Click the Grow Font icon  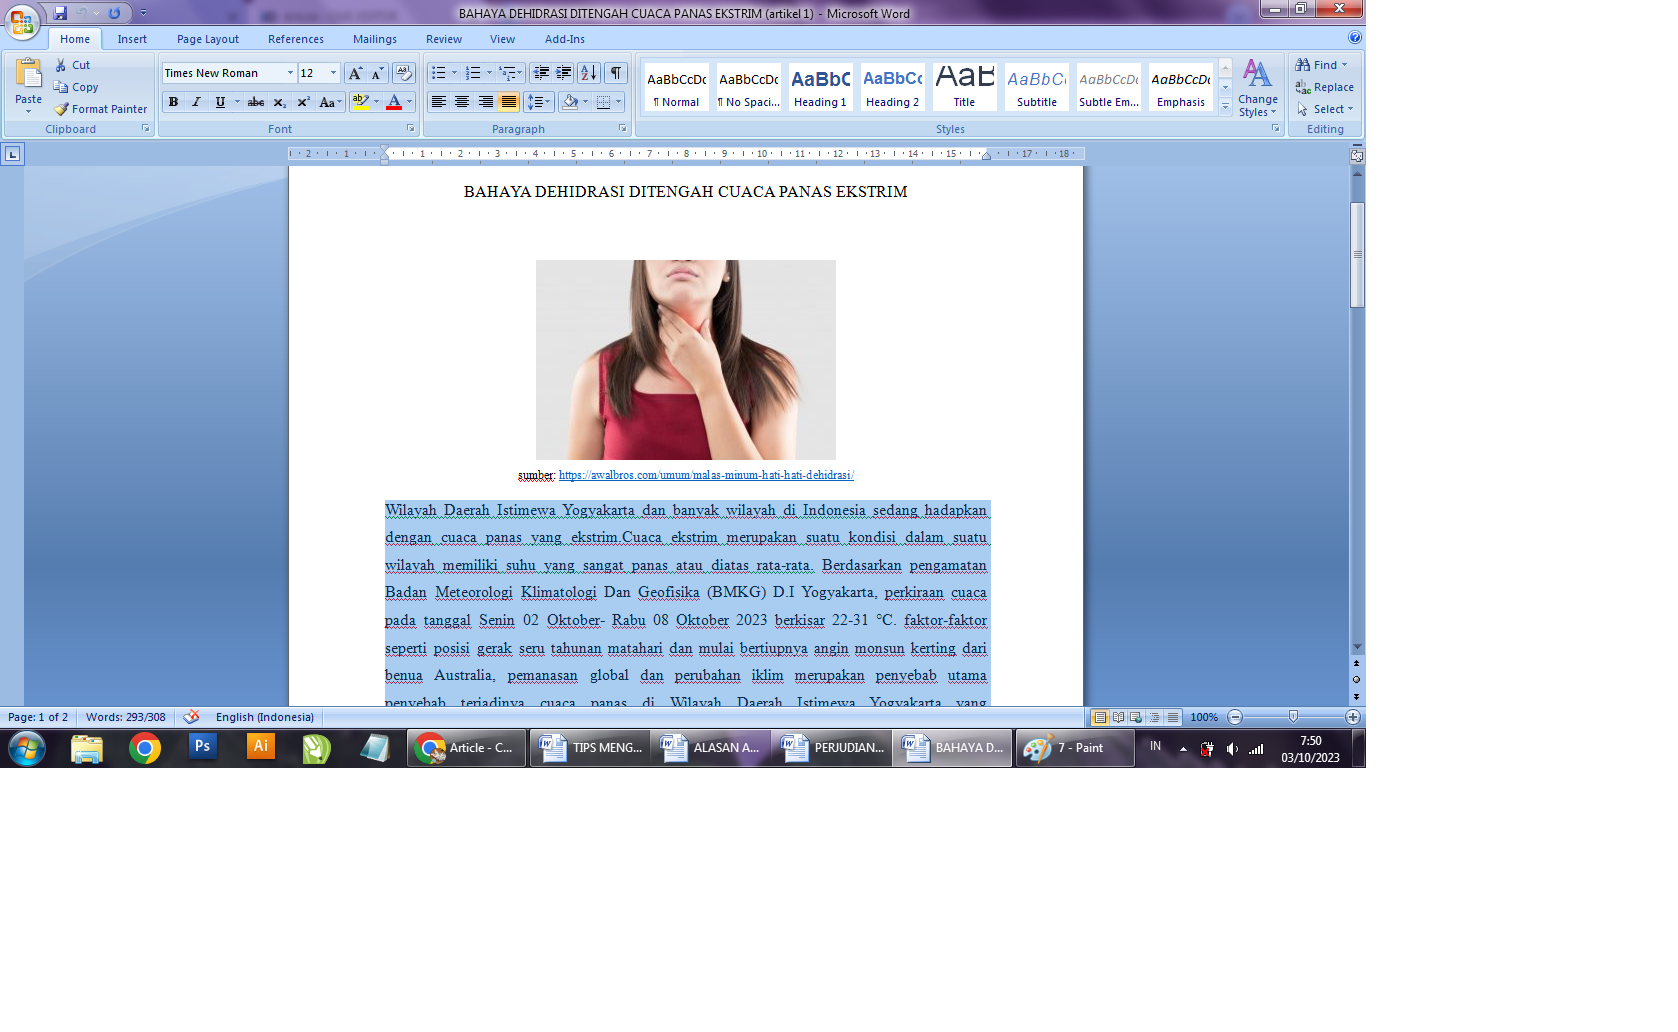click(355, 73)
